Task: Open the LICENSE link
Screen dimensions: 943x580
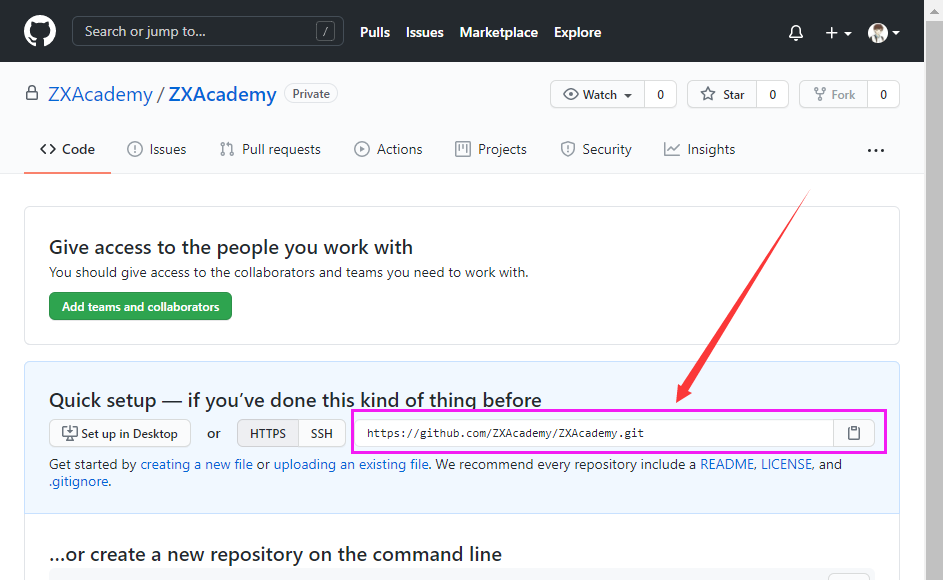Action: click(x=787, y=464)
